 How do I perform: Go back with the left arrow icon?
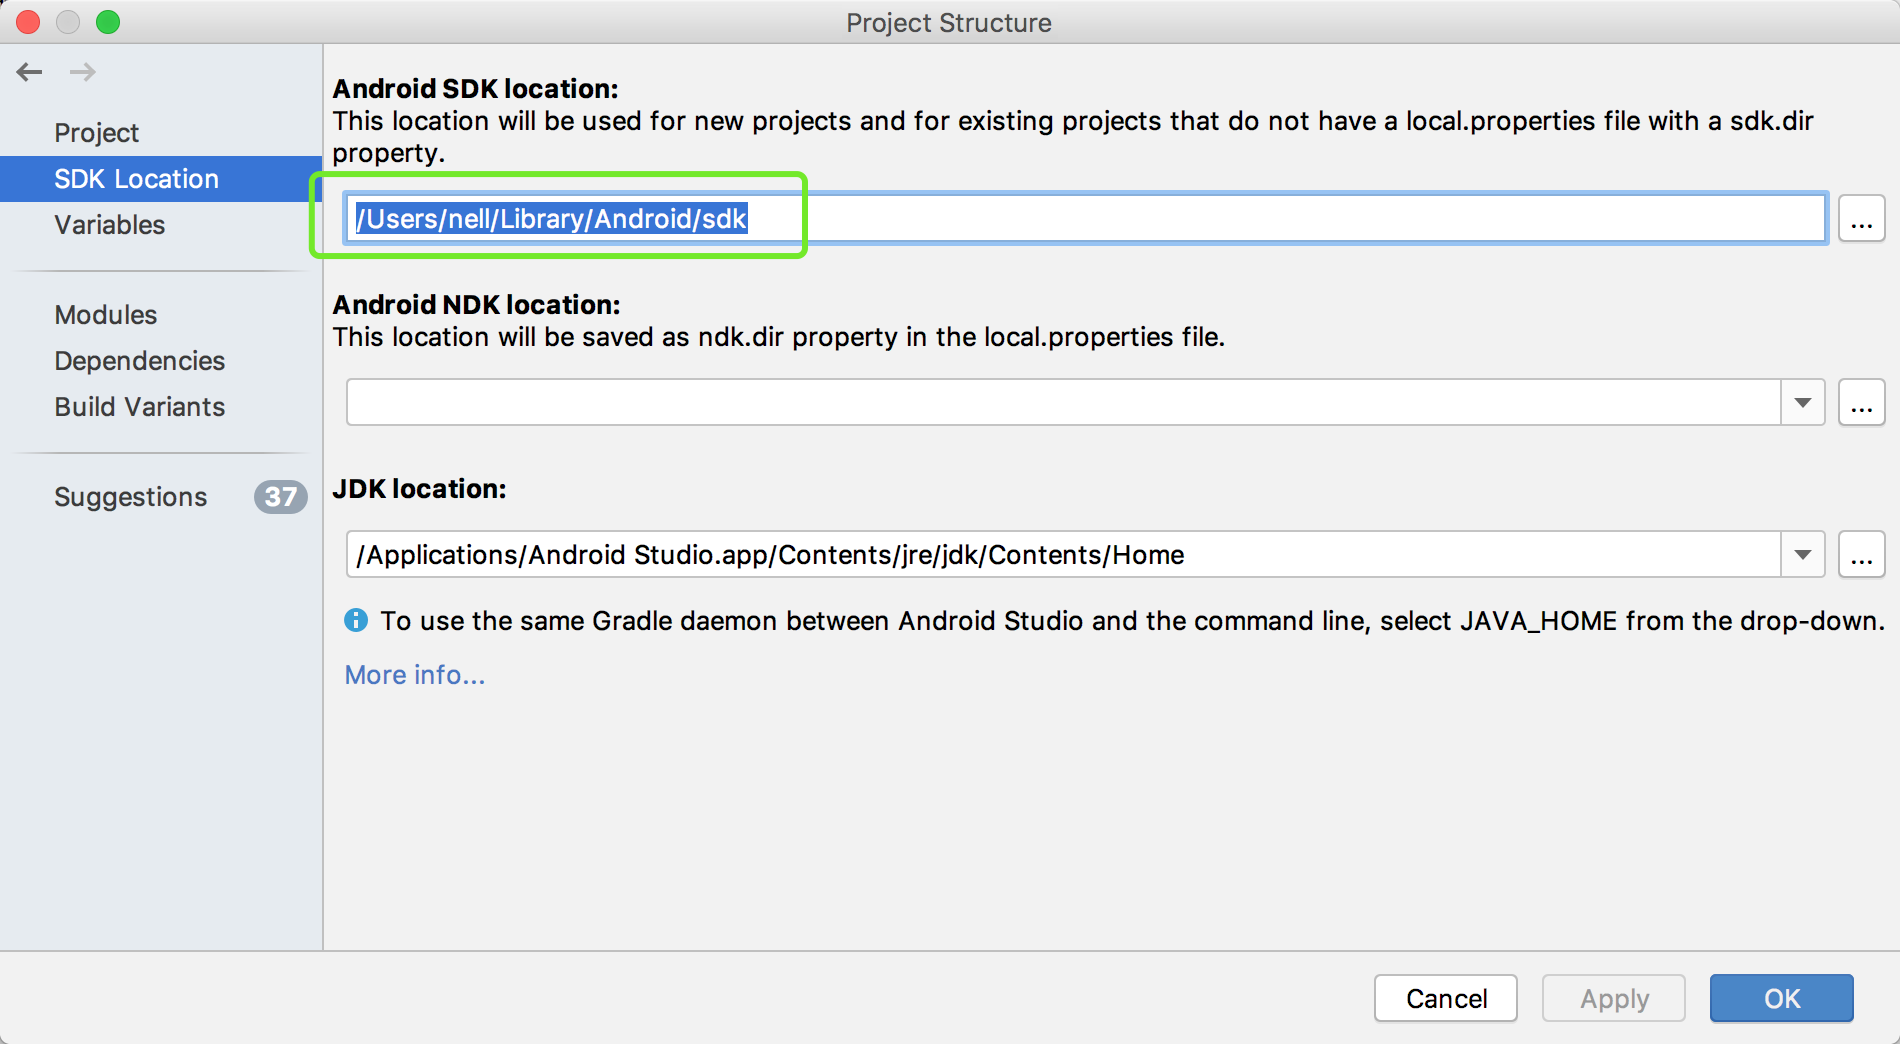point(30,72)
